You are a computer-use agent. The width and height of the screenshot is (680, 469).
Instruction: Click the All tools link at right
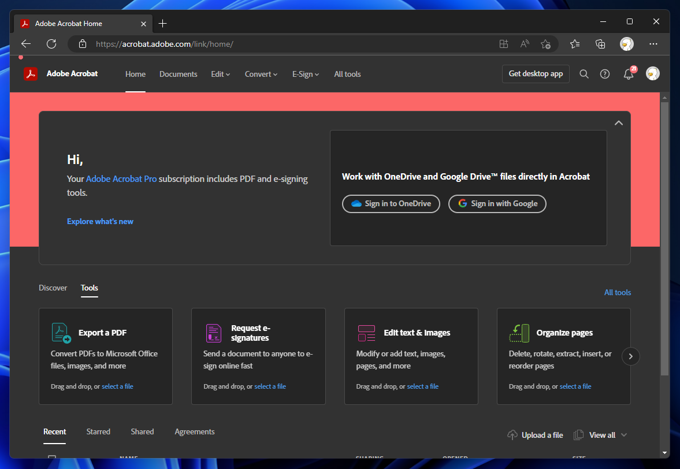pyautogui.click(x=617, y=292)
